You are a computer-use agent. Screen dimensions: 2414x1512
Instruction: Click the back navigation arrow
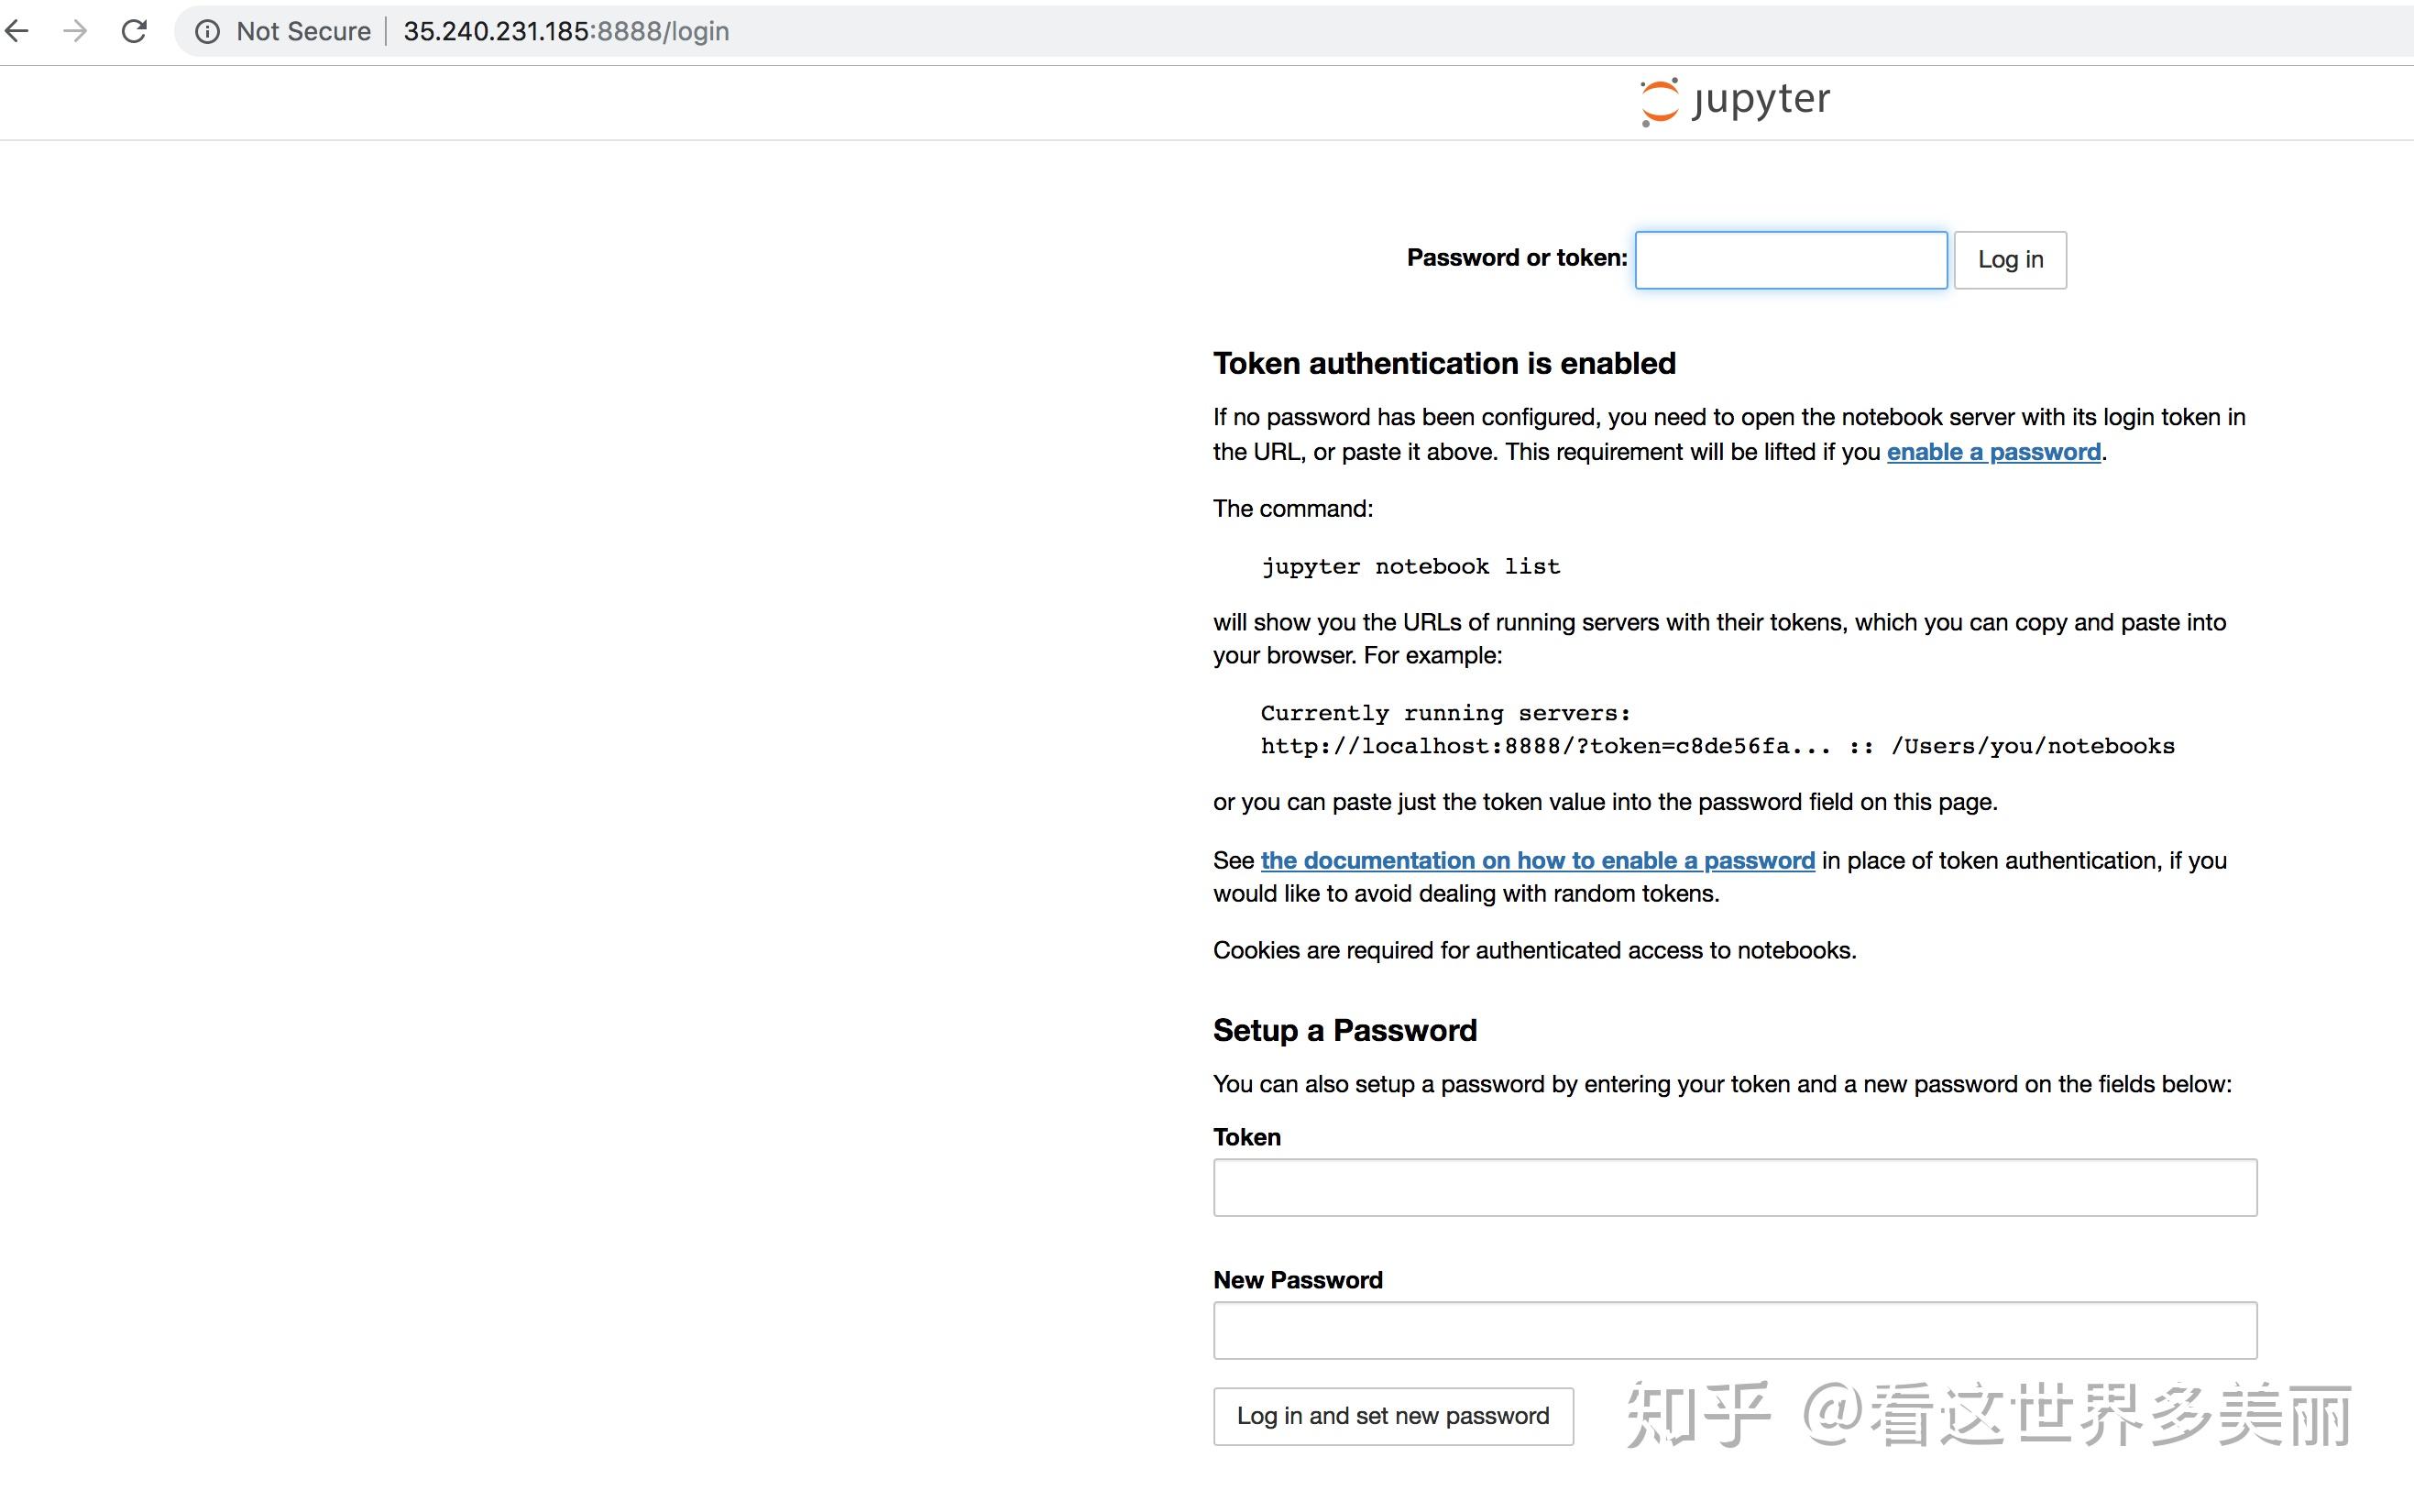point(27,29)
